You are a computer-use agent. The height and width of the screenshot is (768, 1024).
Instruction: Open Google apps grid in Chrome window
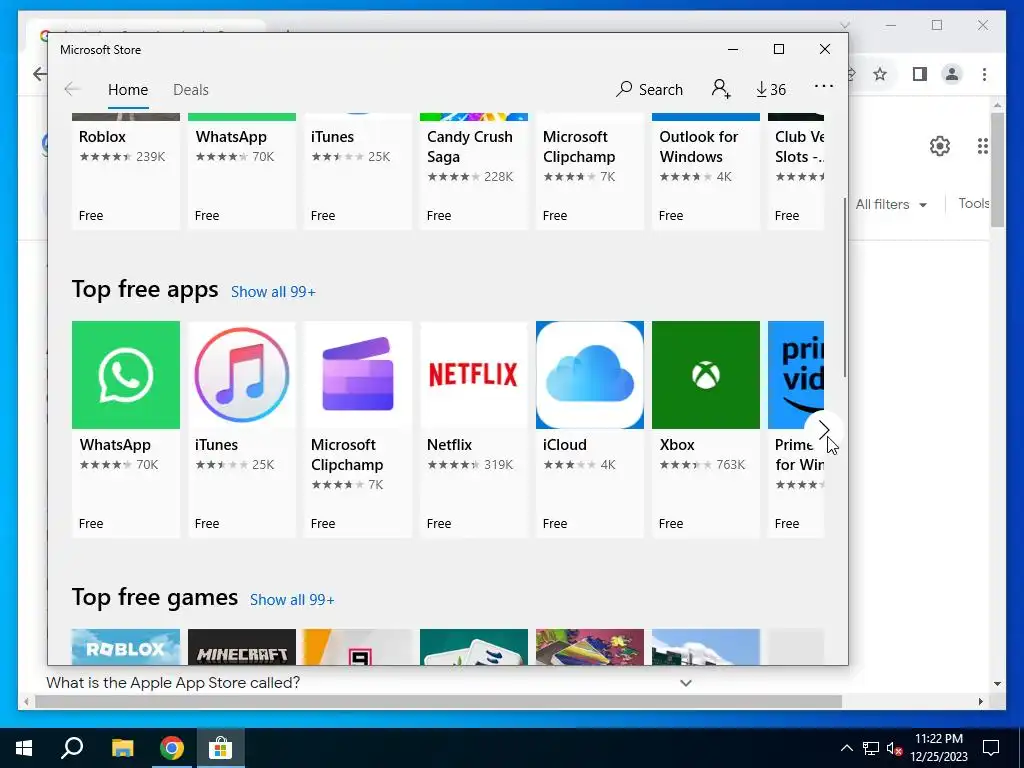coord(983,146)
